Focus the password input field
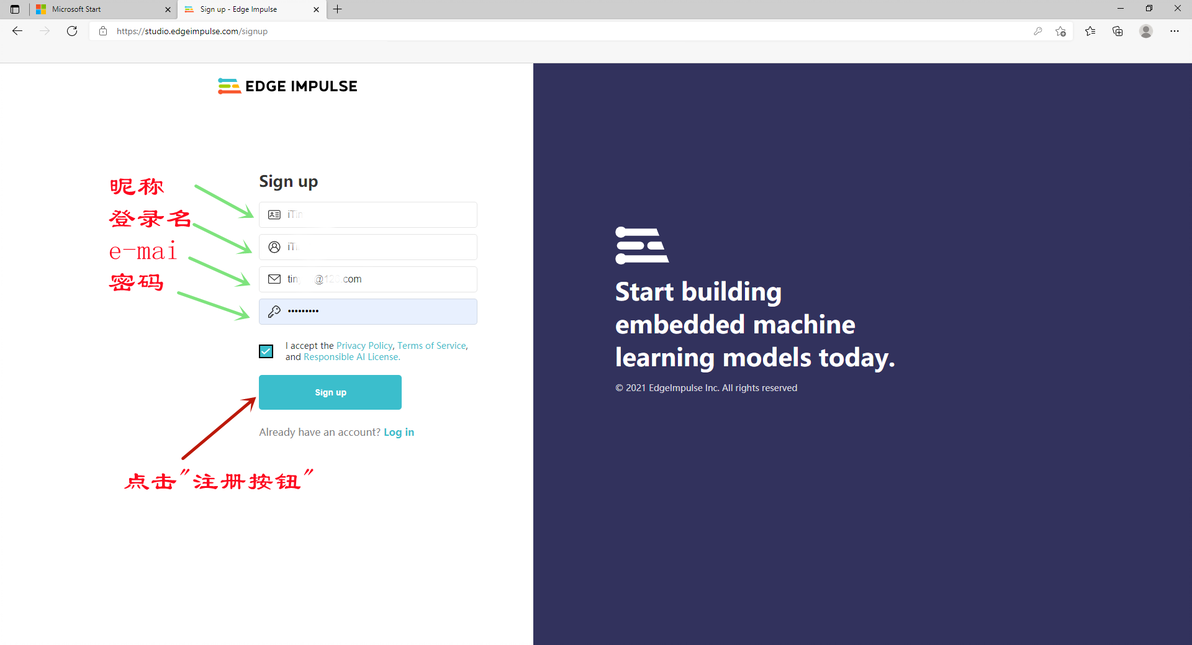This screenshot has height=645, width=1192. coord(368,311)
